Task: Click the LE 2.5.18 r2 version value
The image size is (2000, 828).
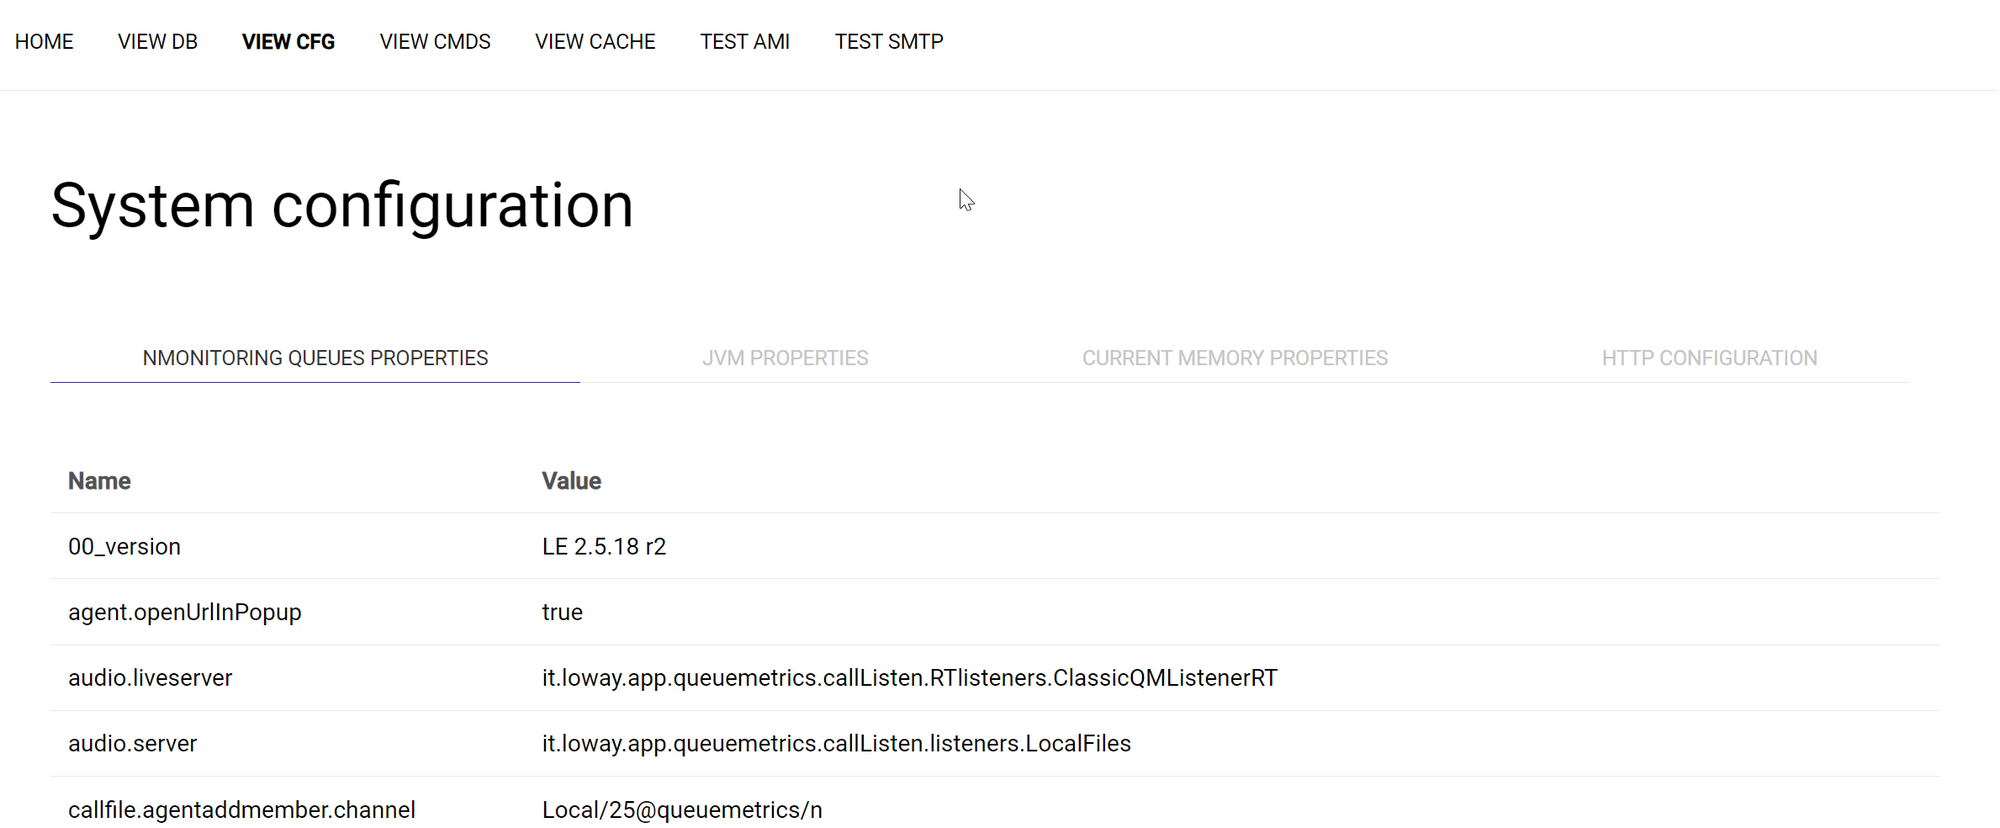Action: pyautogui.click(x=604, y=547)
